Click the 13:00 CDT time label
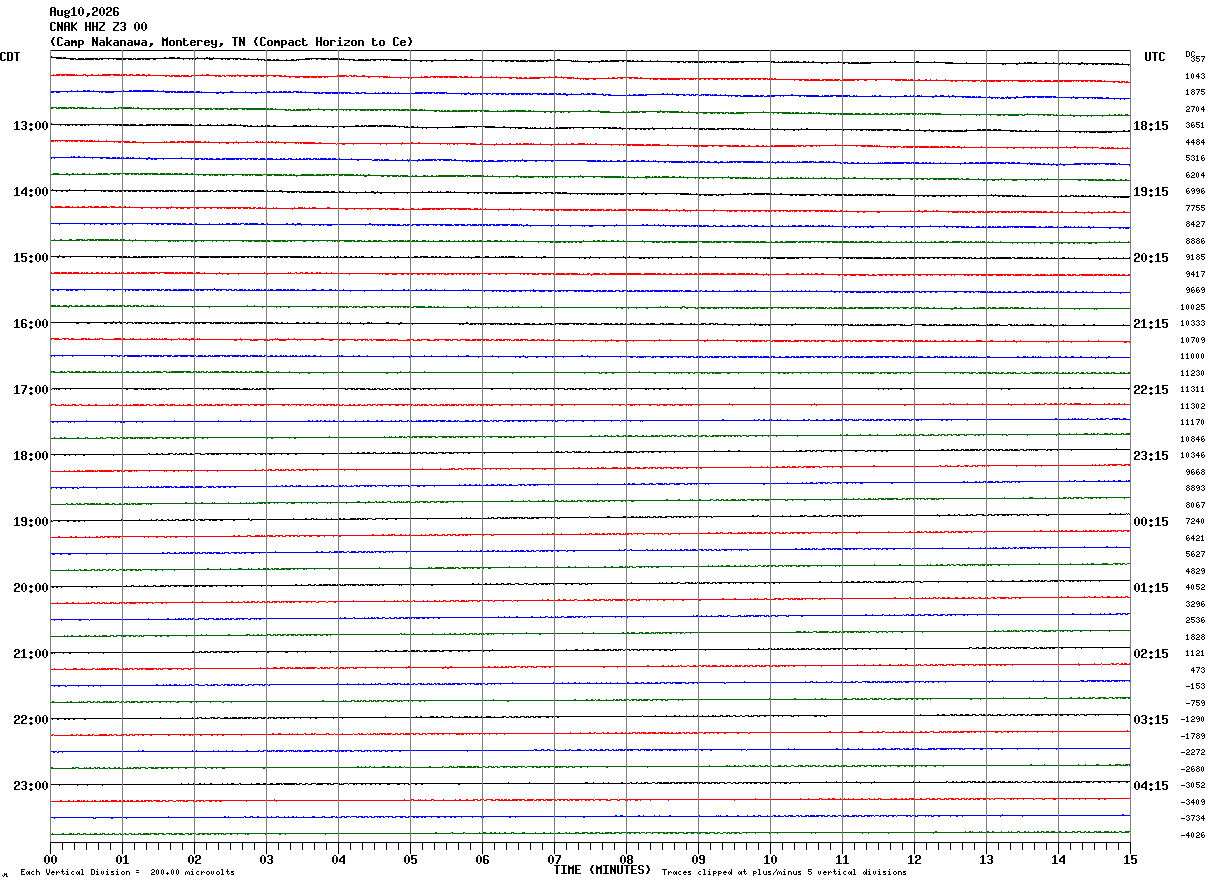Image resolution: width=1210 pixels, height=886 pixels. (x=30, y=126)
